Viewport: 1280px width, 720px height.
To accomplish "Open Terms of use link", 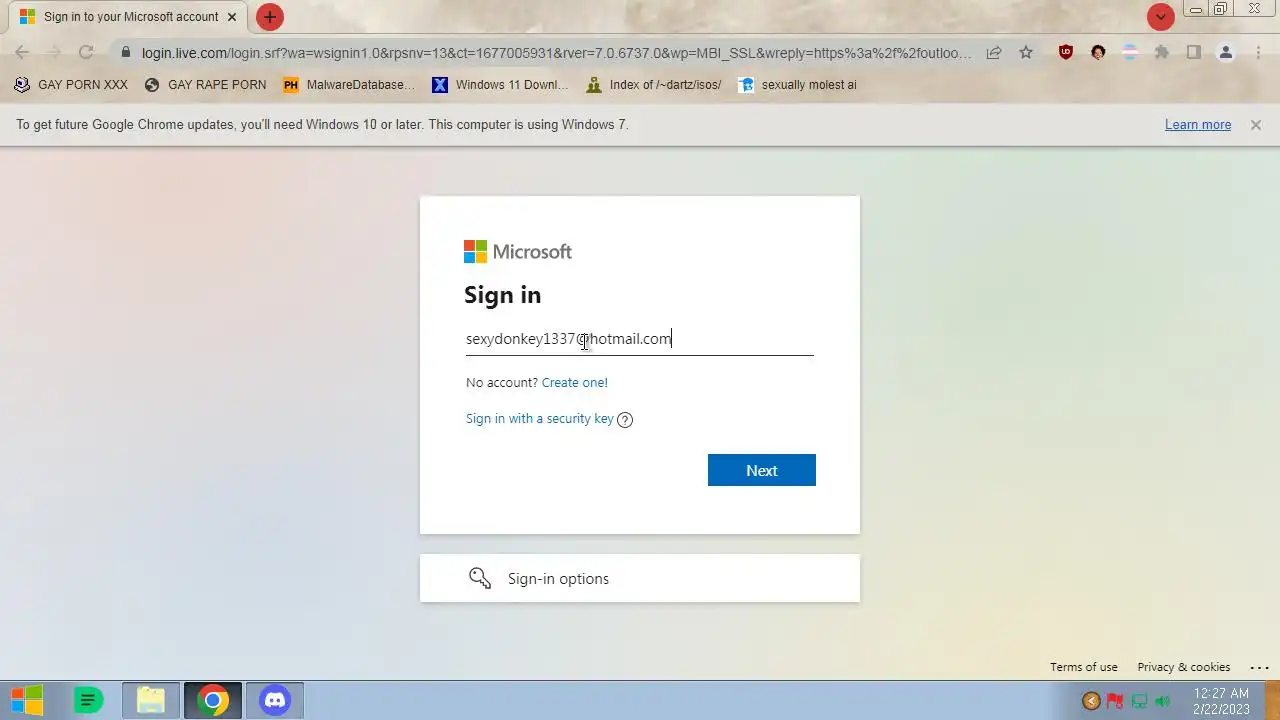I will [x=1083, y=667].
